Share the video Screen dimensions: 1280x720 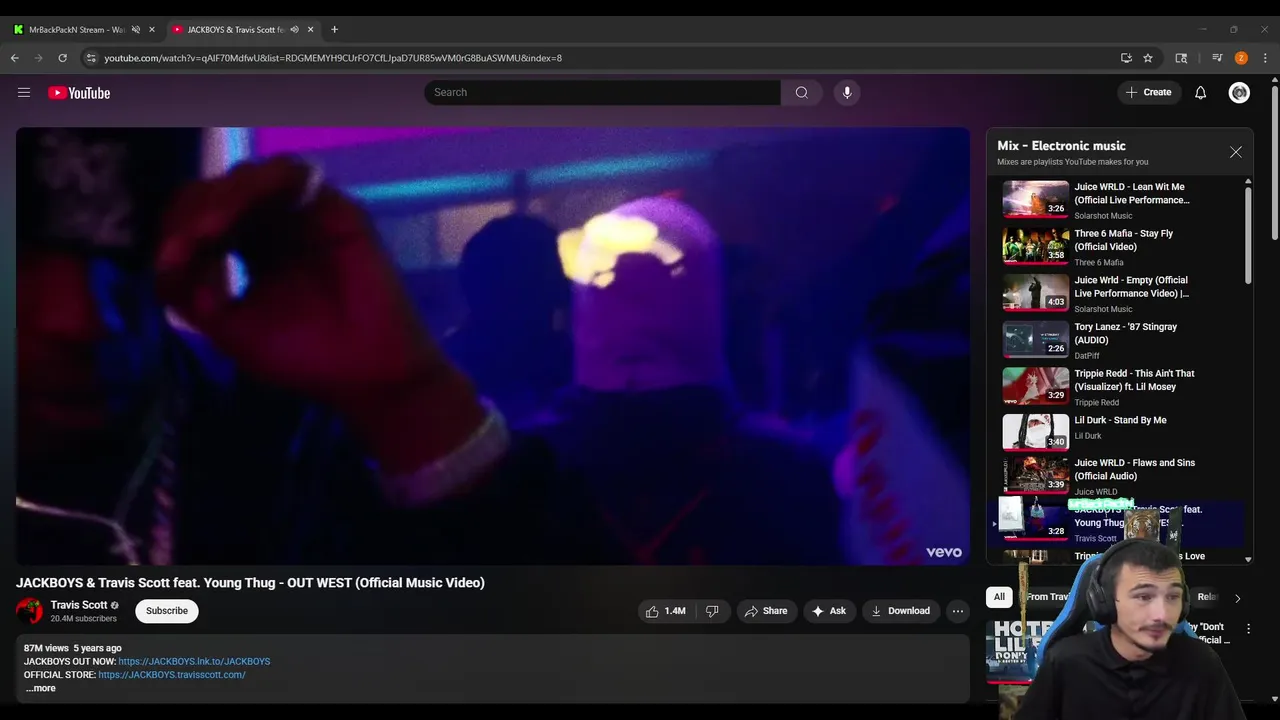(x=765, y=611)
